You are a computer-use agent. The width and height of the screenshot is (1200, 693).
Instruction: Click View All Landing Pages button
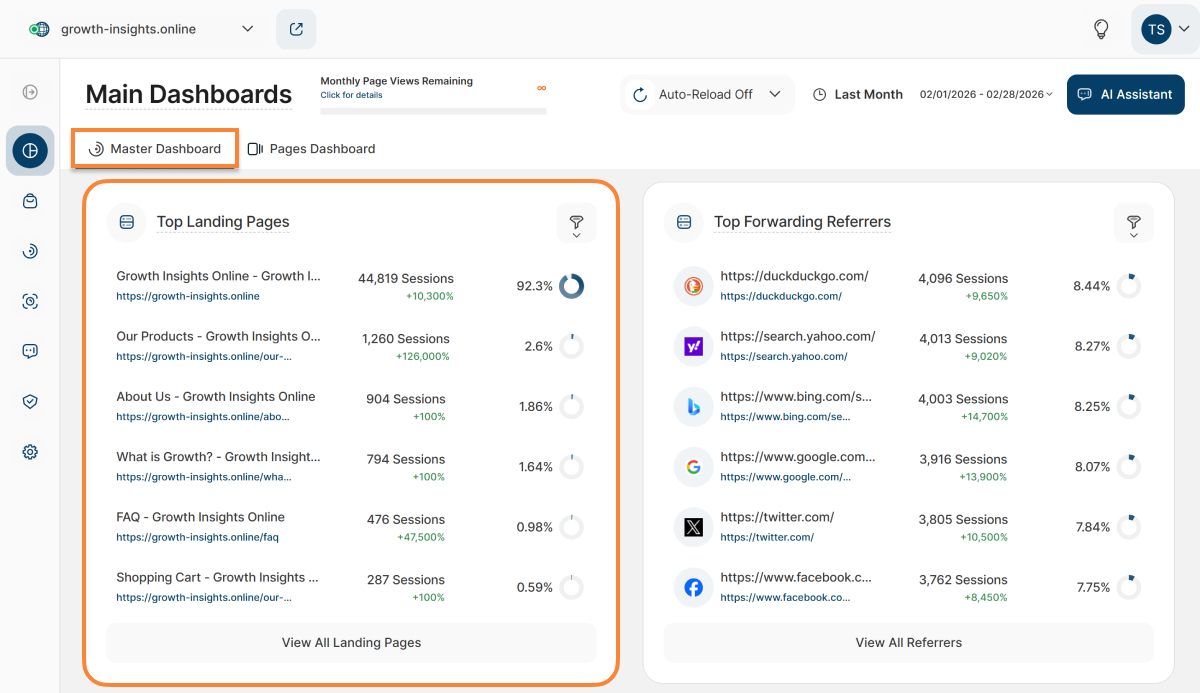351,642
